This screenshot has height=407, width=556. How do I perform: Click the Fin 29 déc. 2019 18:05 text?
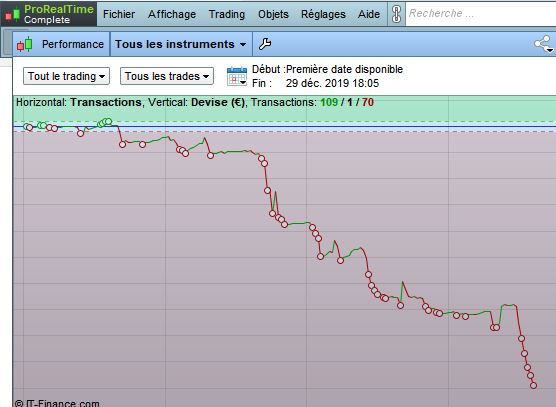pyautogui.click(x=315, y=83)
